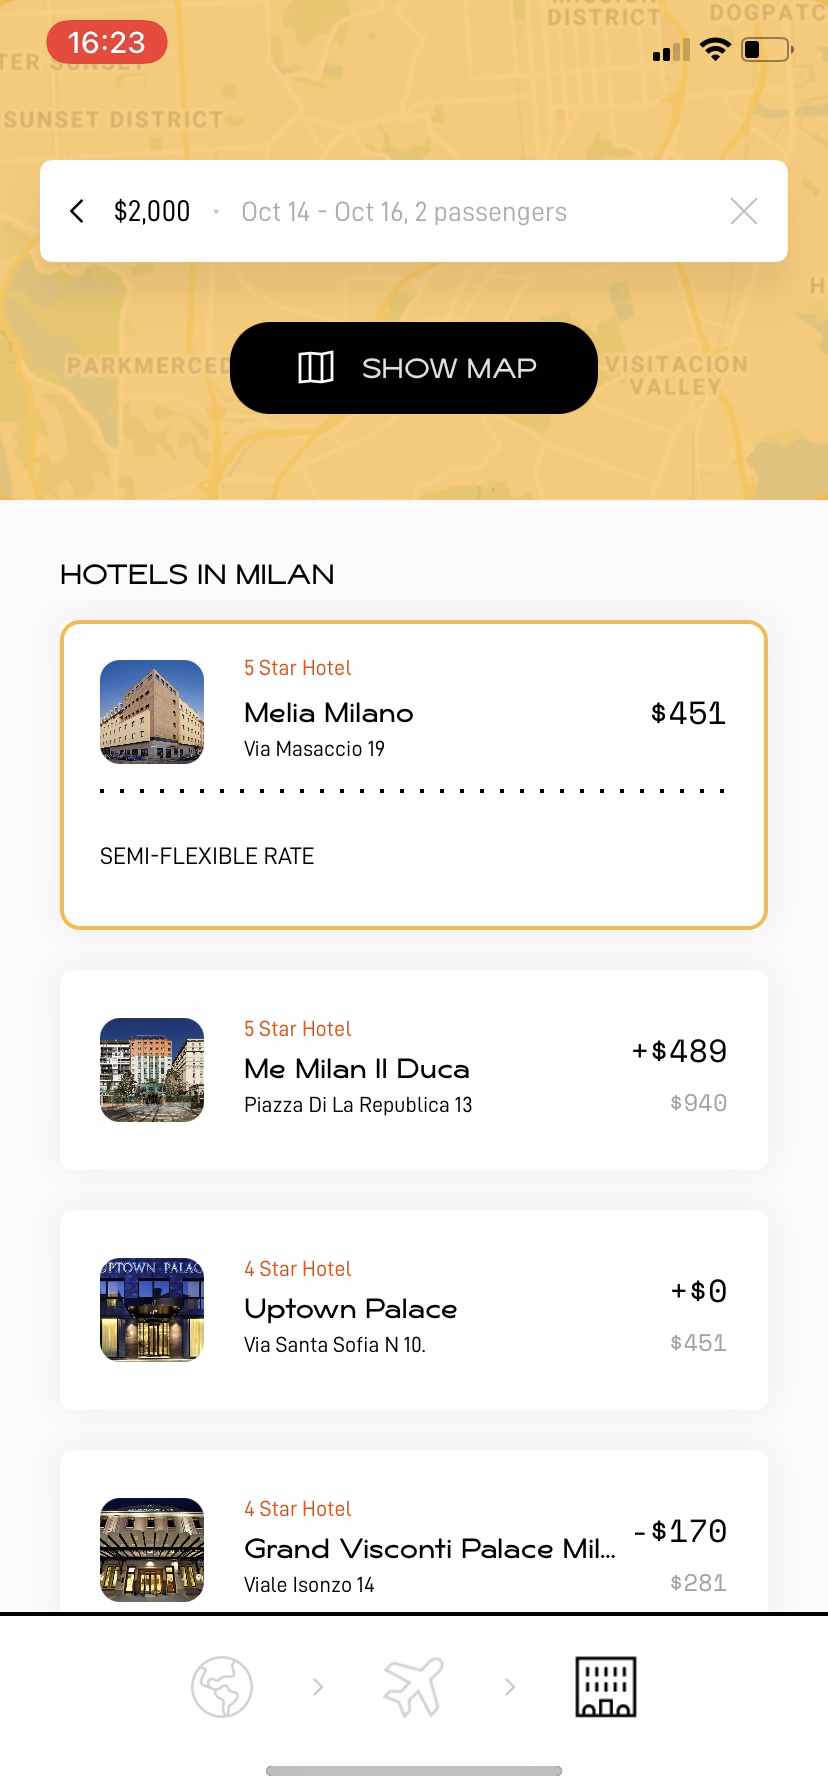View Uptown Palace thumbnail image
This screenshot has height=1792, width=828.
(152, 1310)
